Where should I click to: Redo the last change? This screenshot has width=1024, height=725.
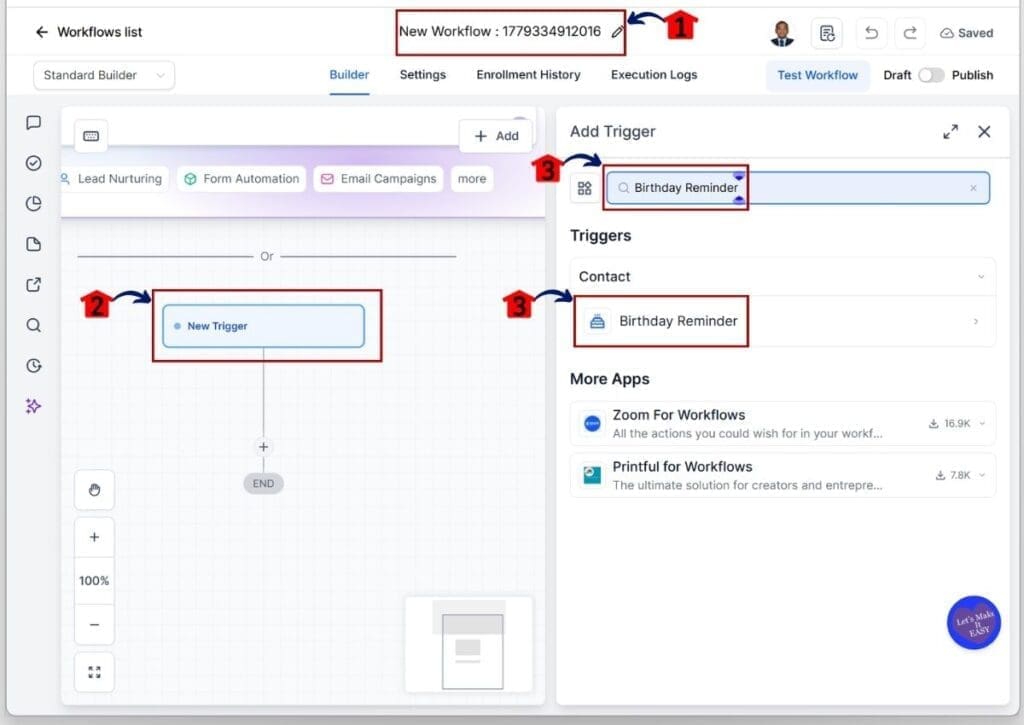click(x=910, y=33)
